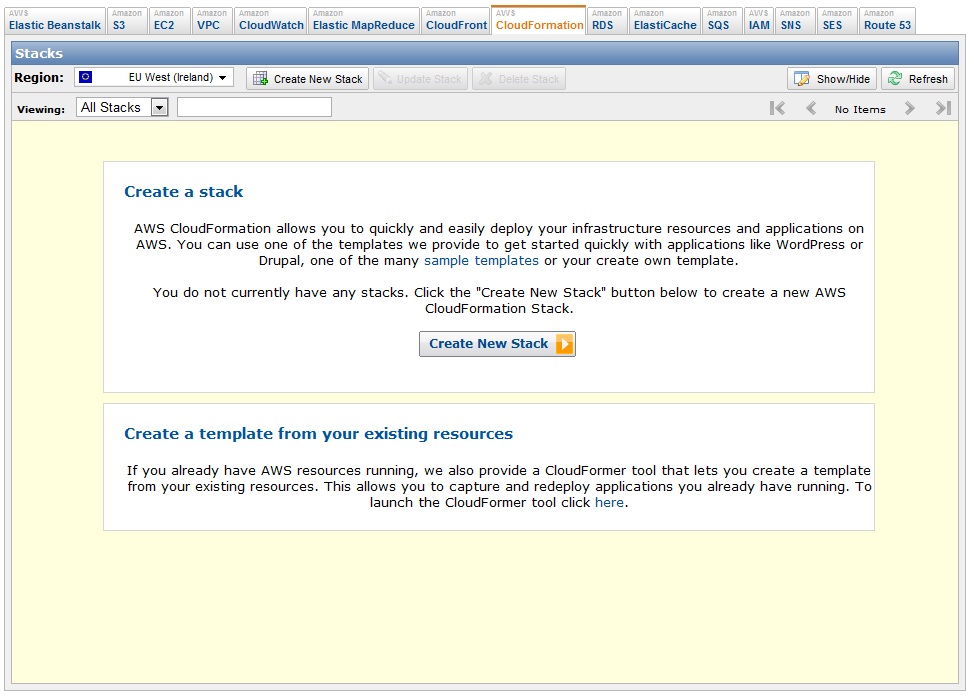The width and height of the screenshot is (968, 695).
Task: Click the here link to launch CloudFormer
Action: pos(609,502)
